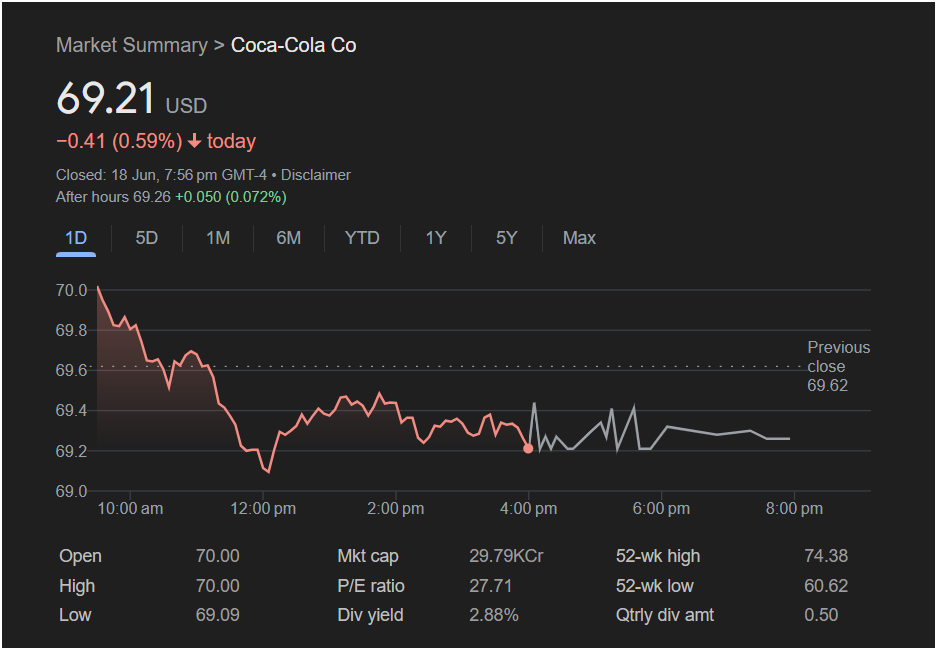Click the Mkt cap label

coord(368,556)
